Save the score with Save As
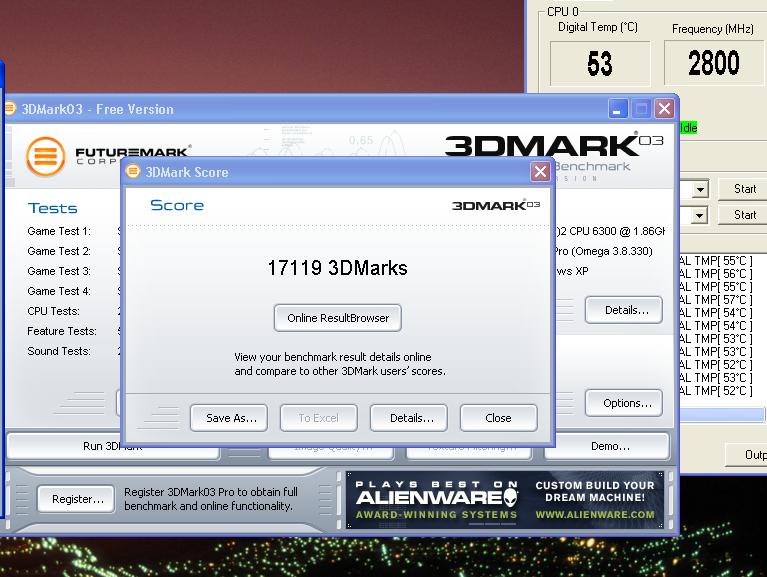Viewport: 767px width, 577px height. tap(229, 418)
